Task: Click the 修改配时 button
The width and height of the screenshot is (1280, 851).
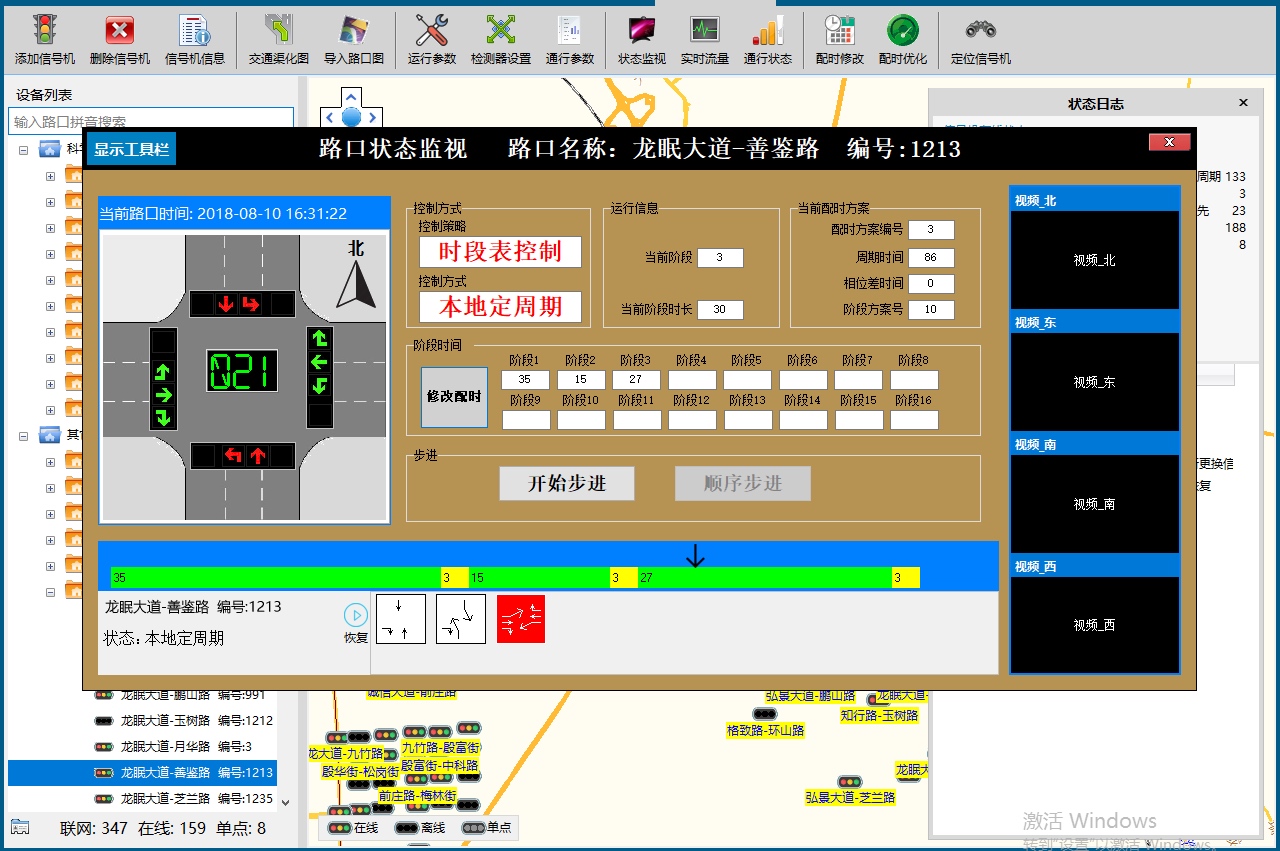Action: click(x=454, y=397)
